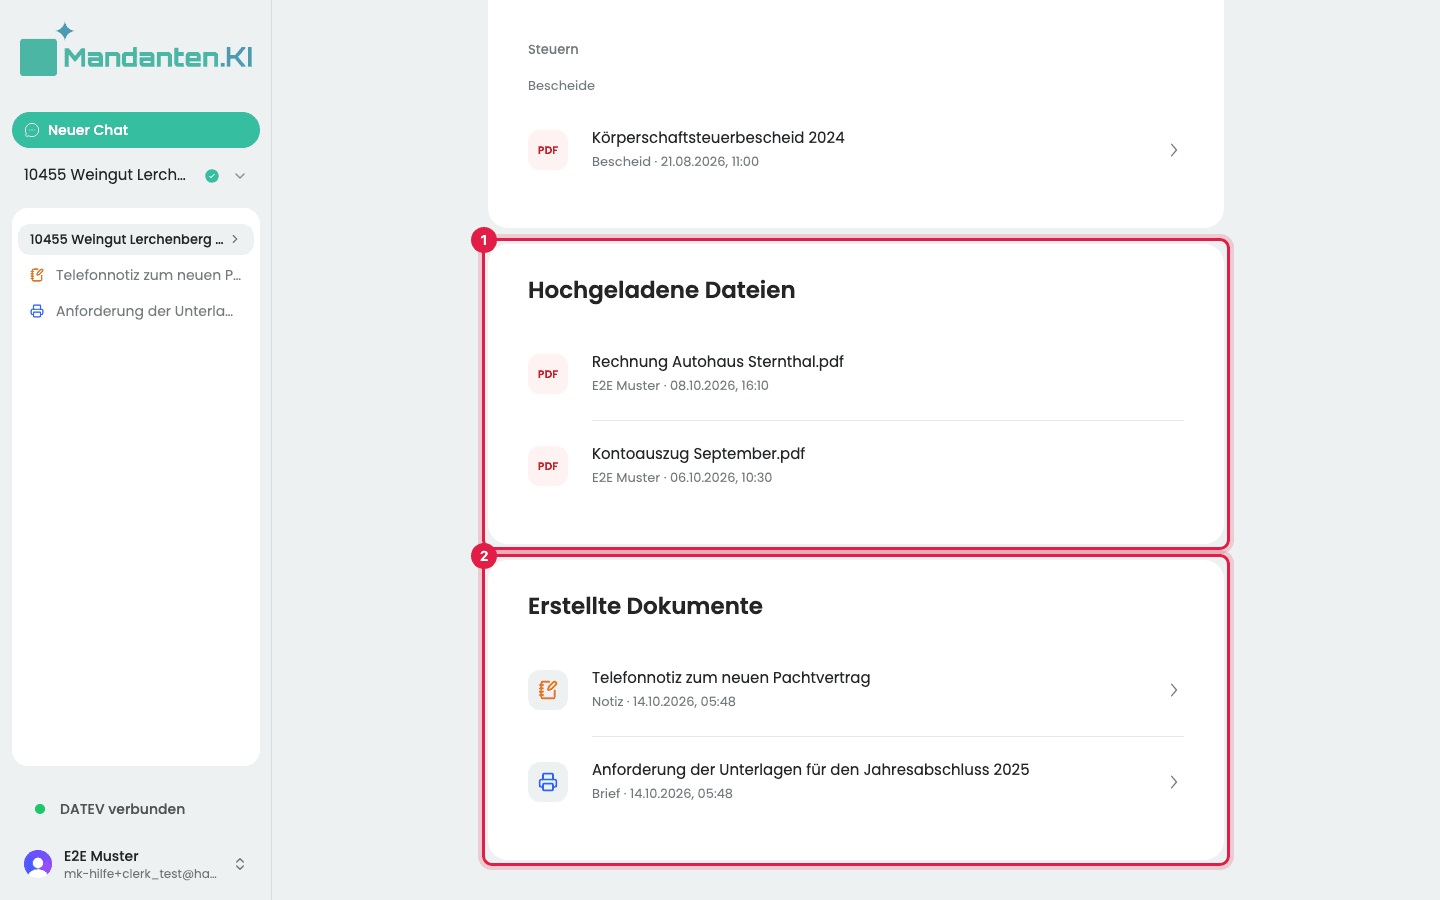This screenshot has height=900, width=1440.
Task: Click the blue printer icon in the sidebar
Action: pos(37,311)
